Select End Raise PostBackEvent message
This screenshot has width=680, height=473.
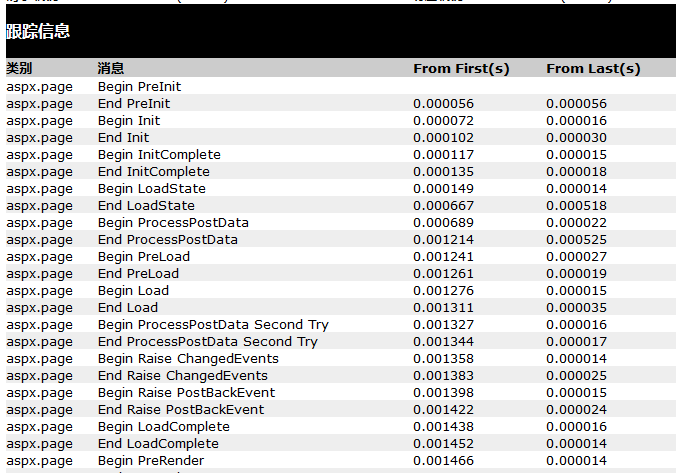[x=181, y=409]
